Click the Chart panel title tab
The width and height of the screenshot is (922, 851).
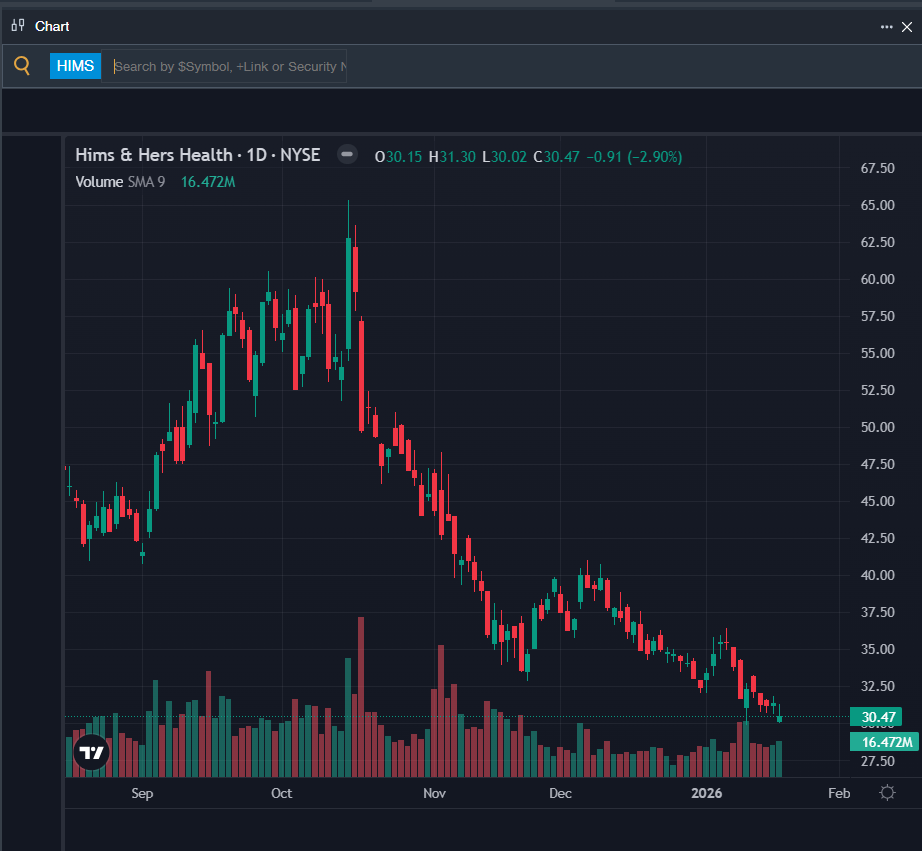(52, 26)
